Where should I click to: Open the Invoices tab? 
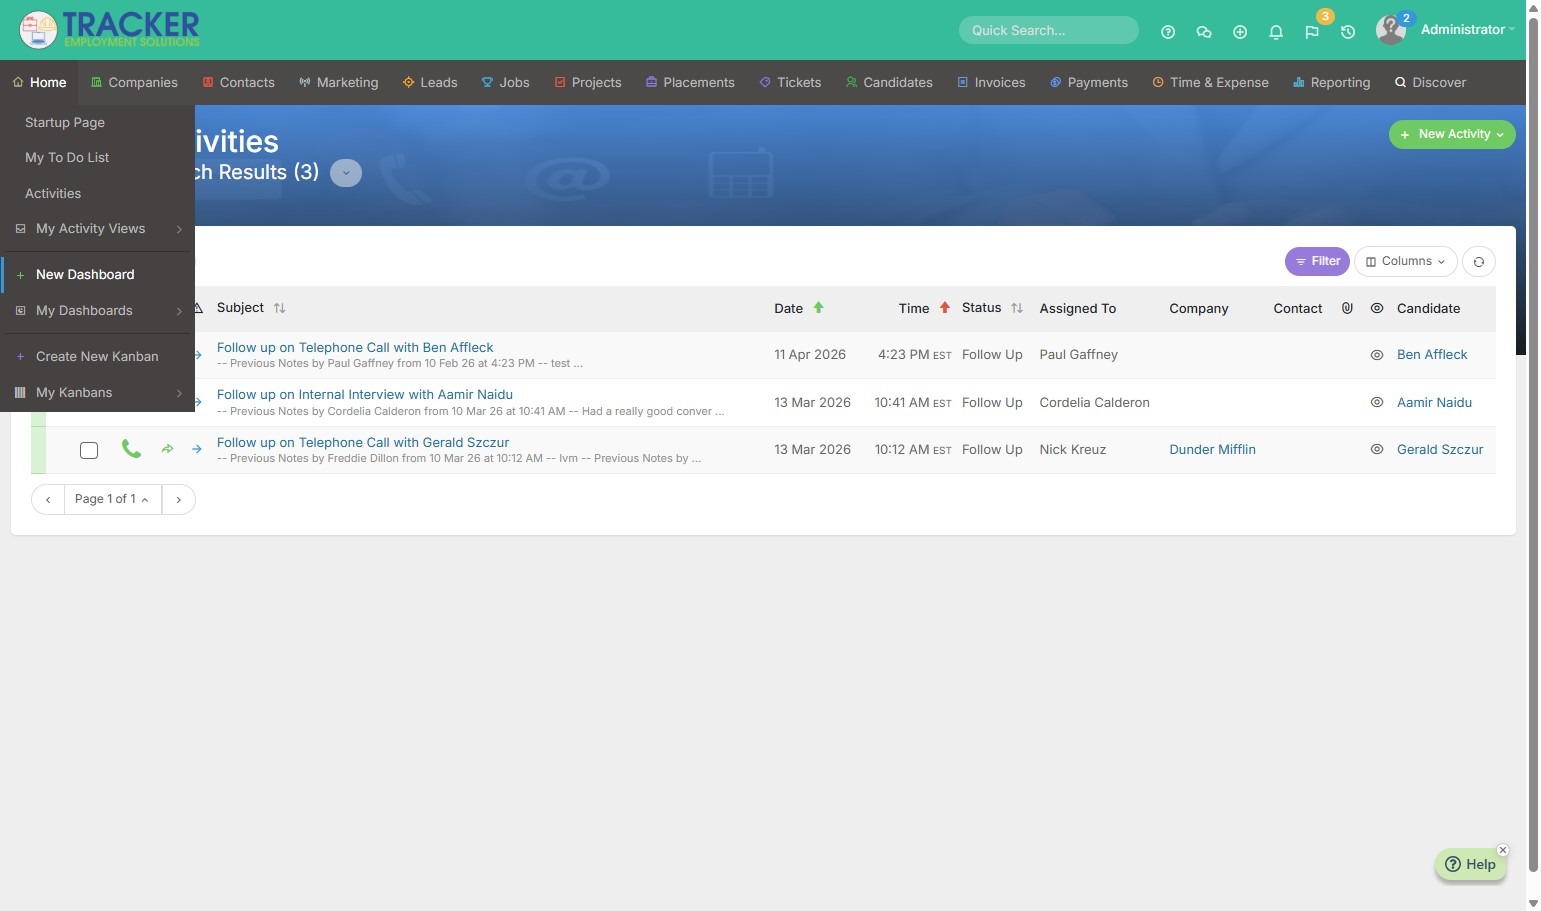(x=991, y=83)
